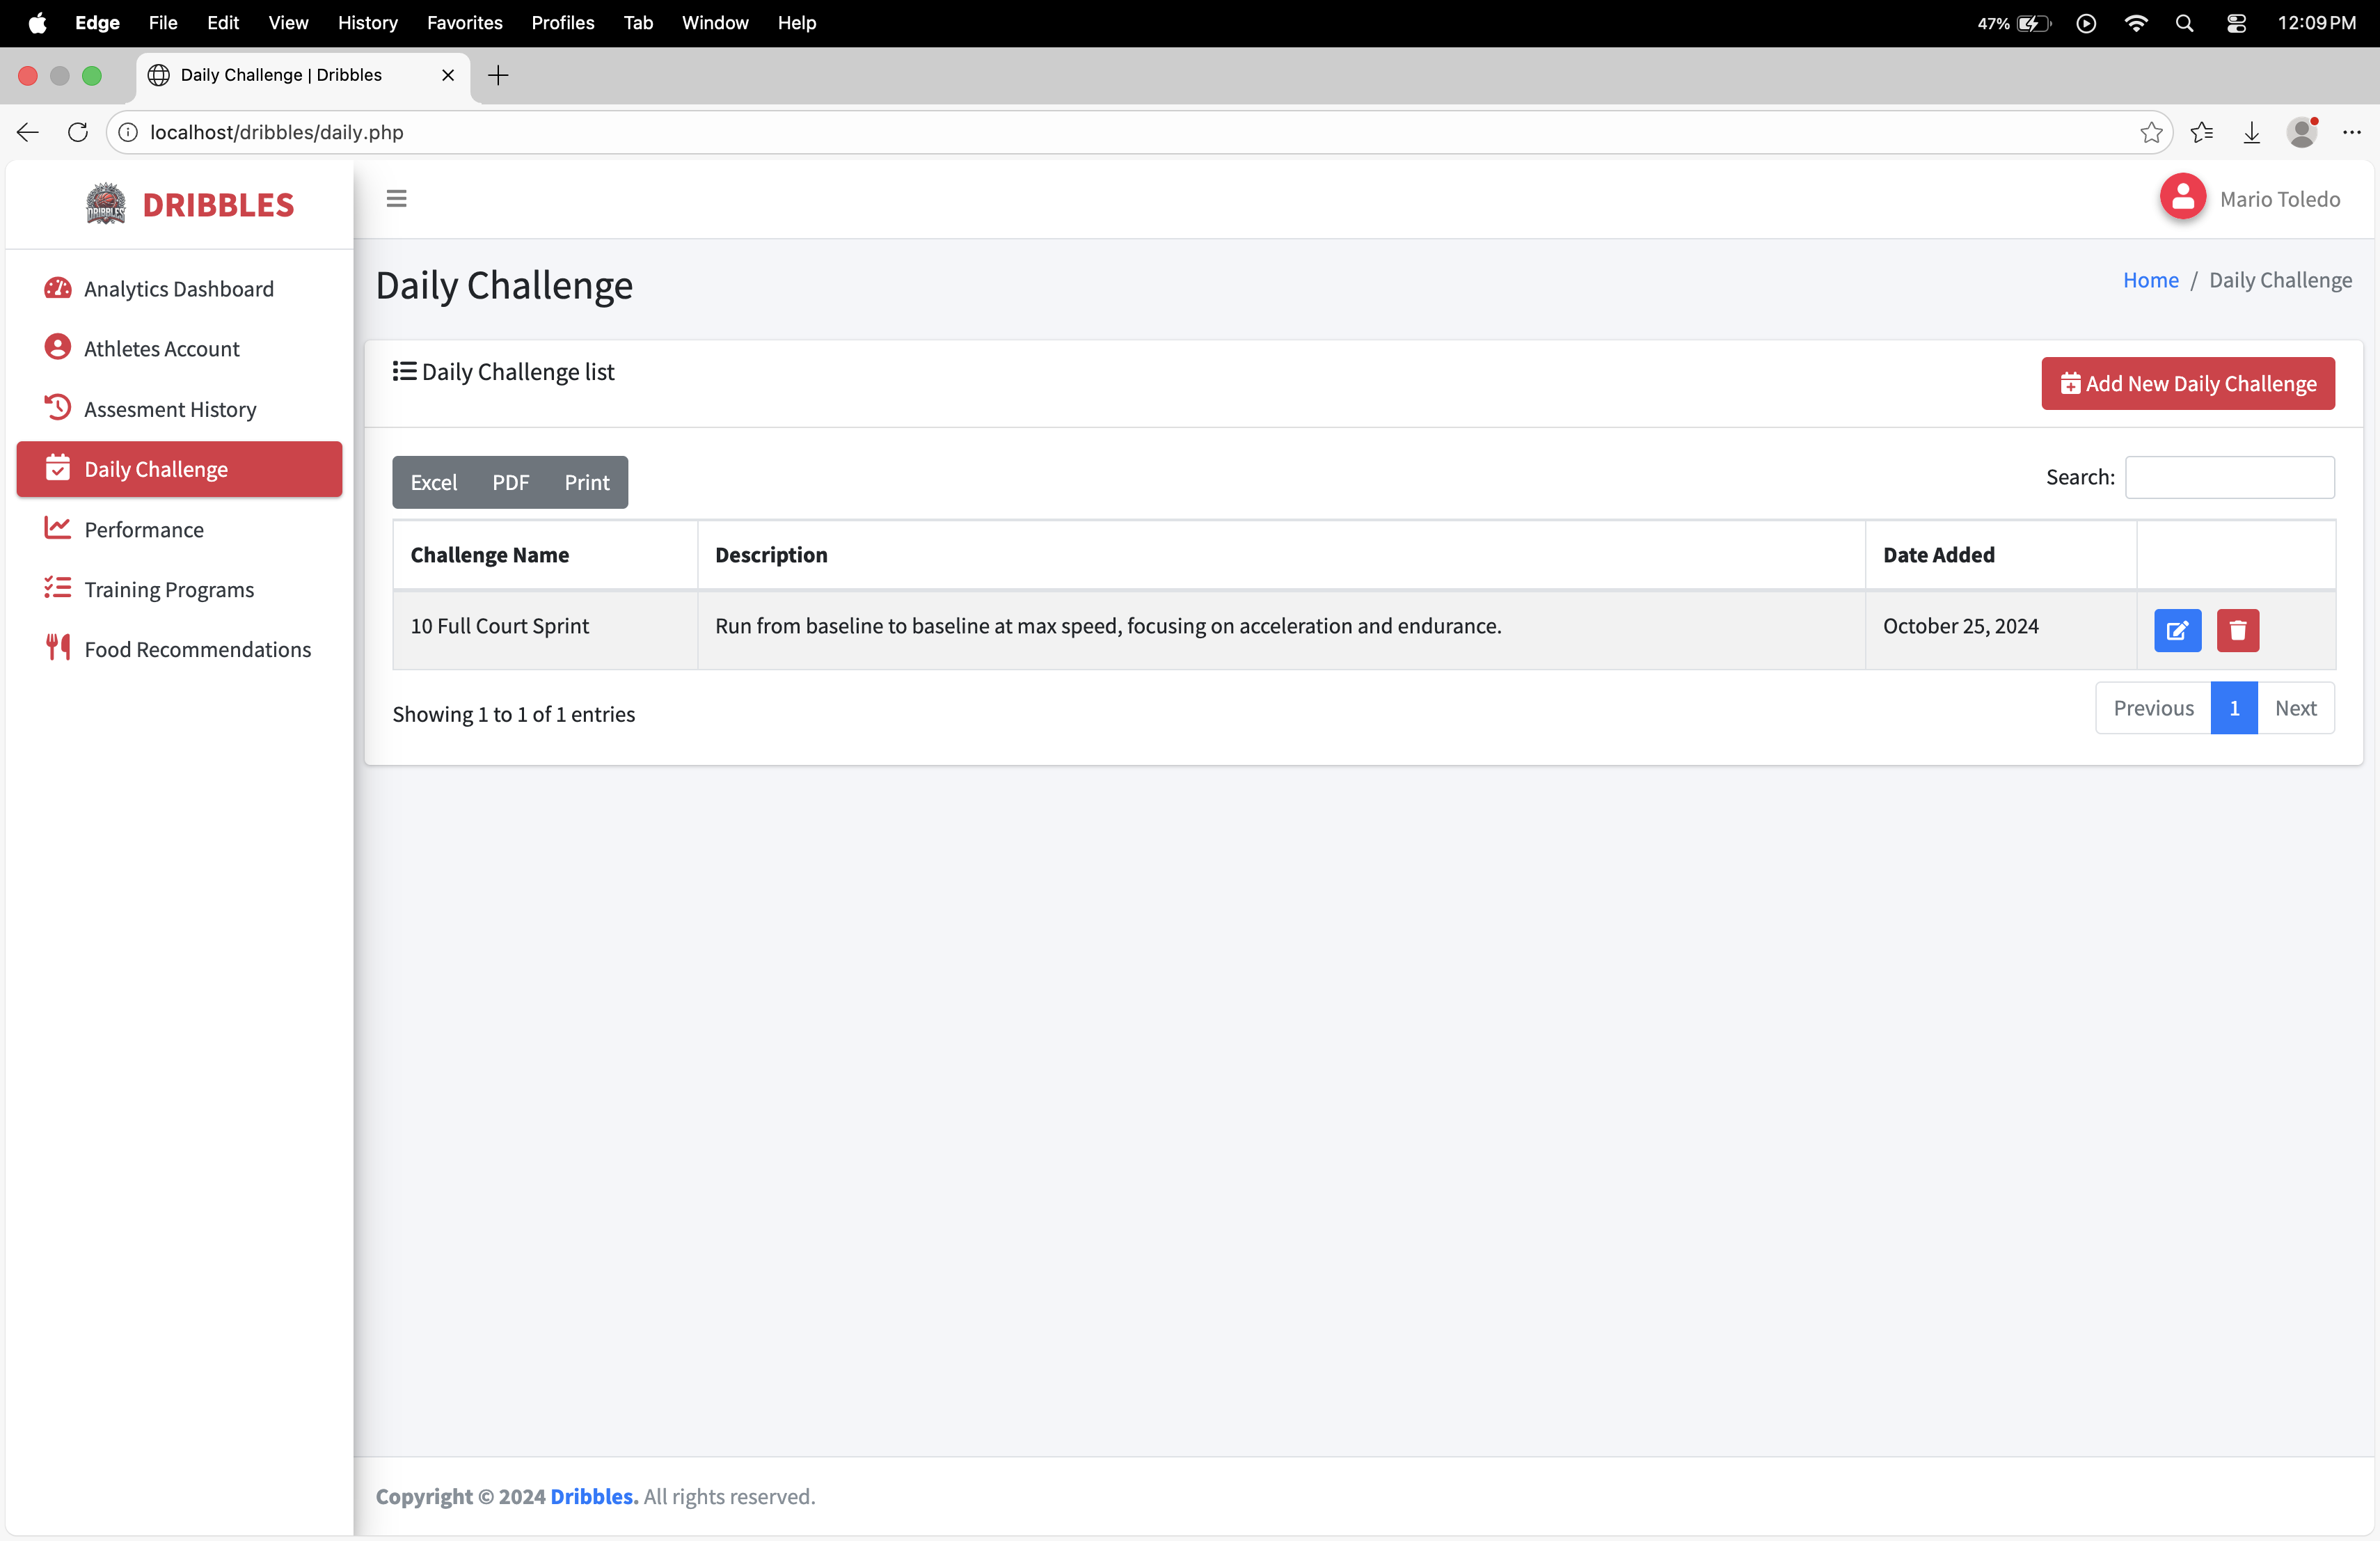Click the blue edit challenge icon
This screenshot has height=1541, width=2380.
2177,630
